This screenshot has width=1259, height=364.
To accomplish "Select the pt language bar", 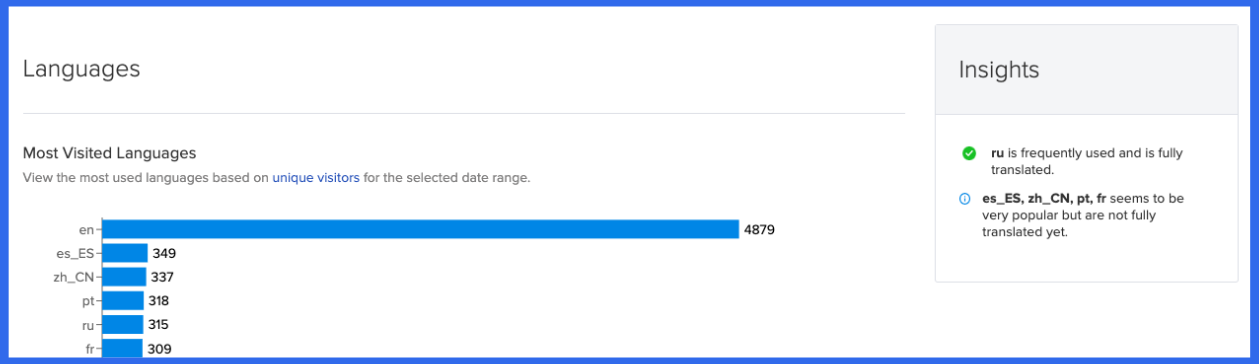I will point(123,301).
